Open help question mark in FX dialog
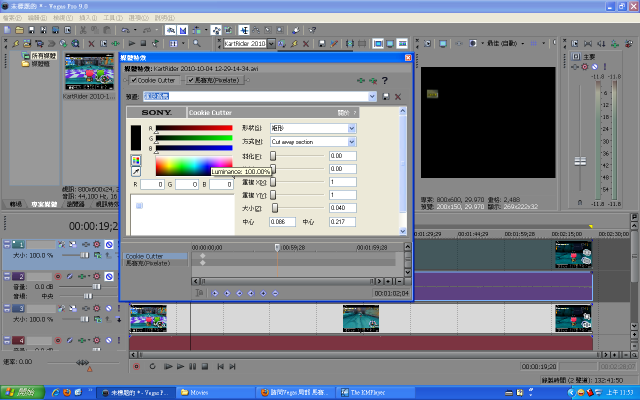Viewport: 640px width, 400px height. pyautogui.click(x=384, y=80)
